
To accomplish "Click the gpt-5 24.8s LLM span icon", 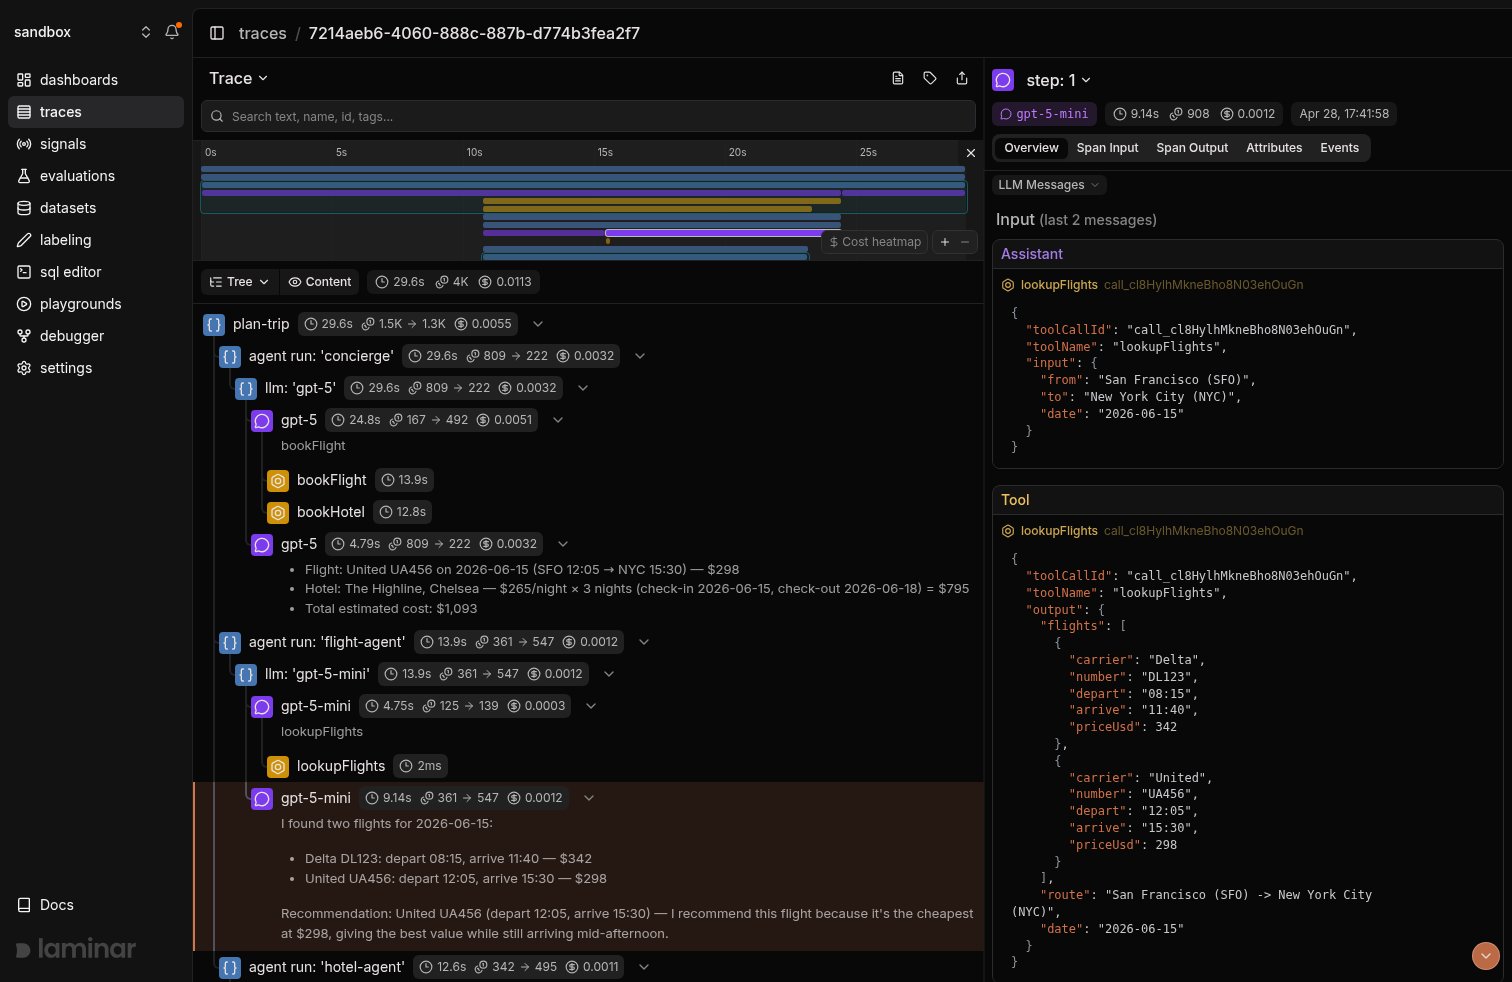I will click(262, 420).
